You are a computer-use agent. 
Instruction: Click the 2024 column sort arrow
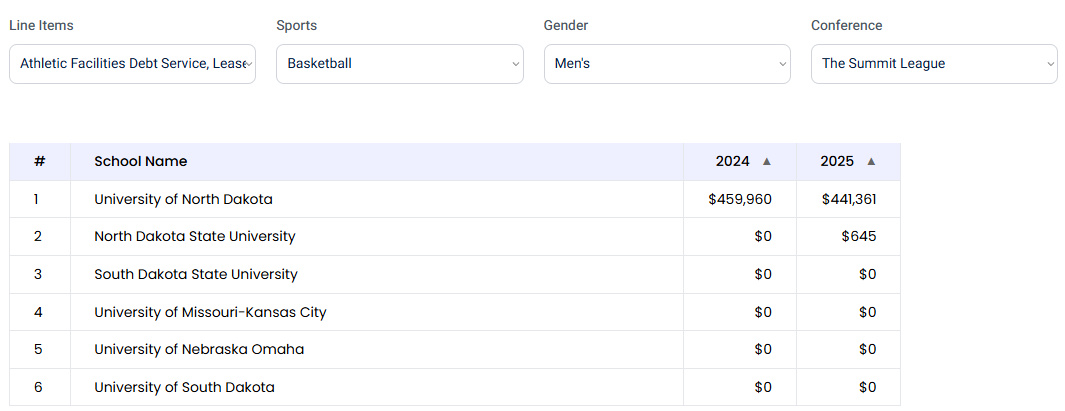767,162
